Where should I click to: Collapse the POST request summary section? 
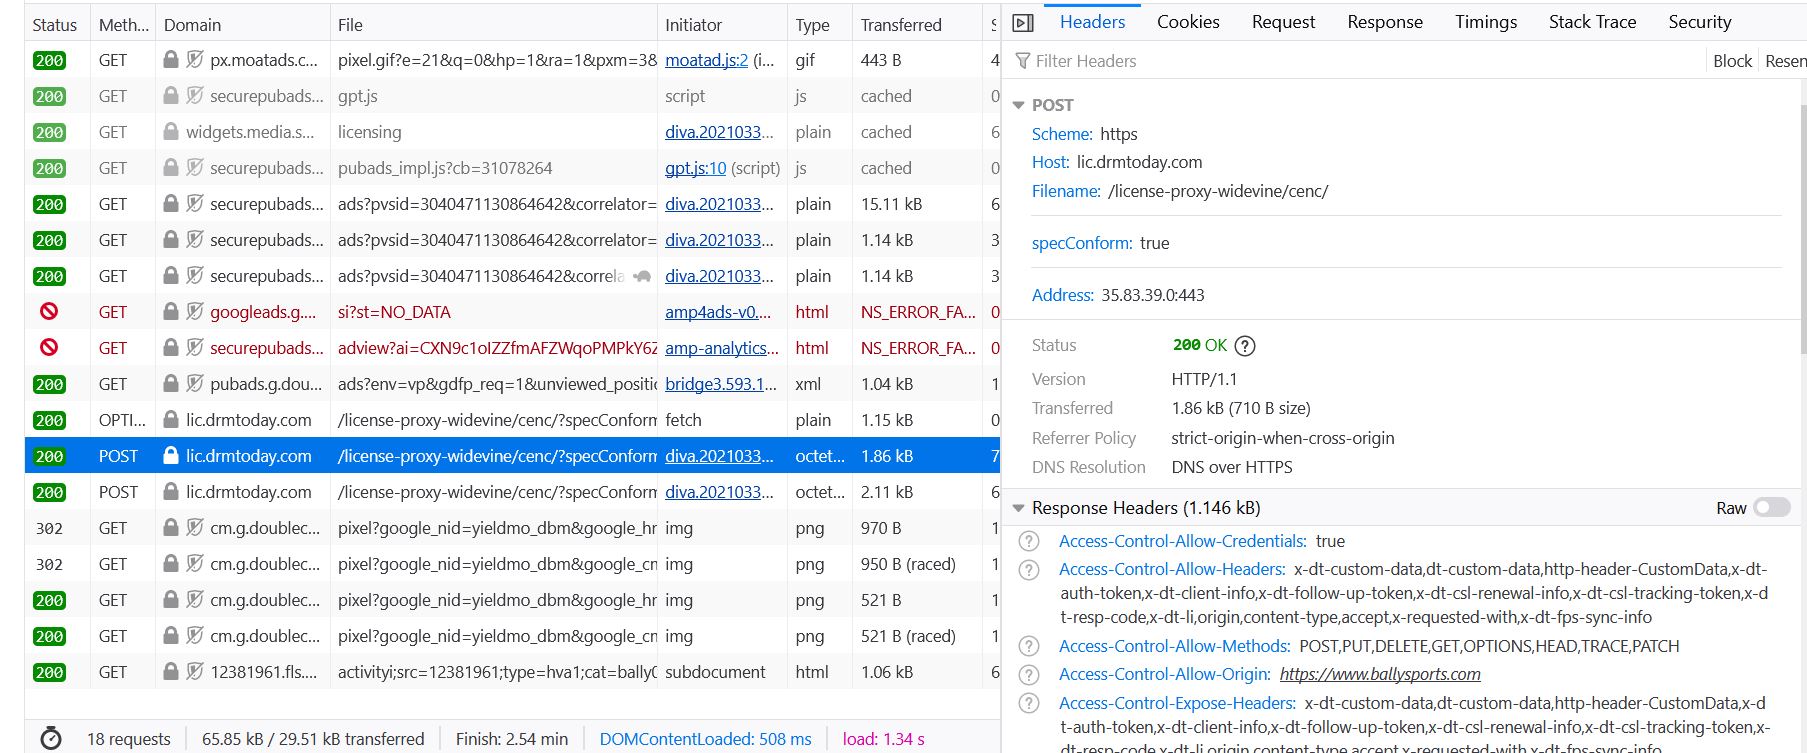click(1019, 105)
